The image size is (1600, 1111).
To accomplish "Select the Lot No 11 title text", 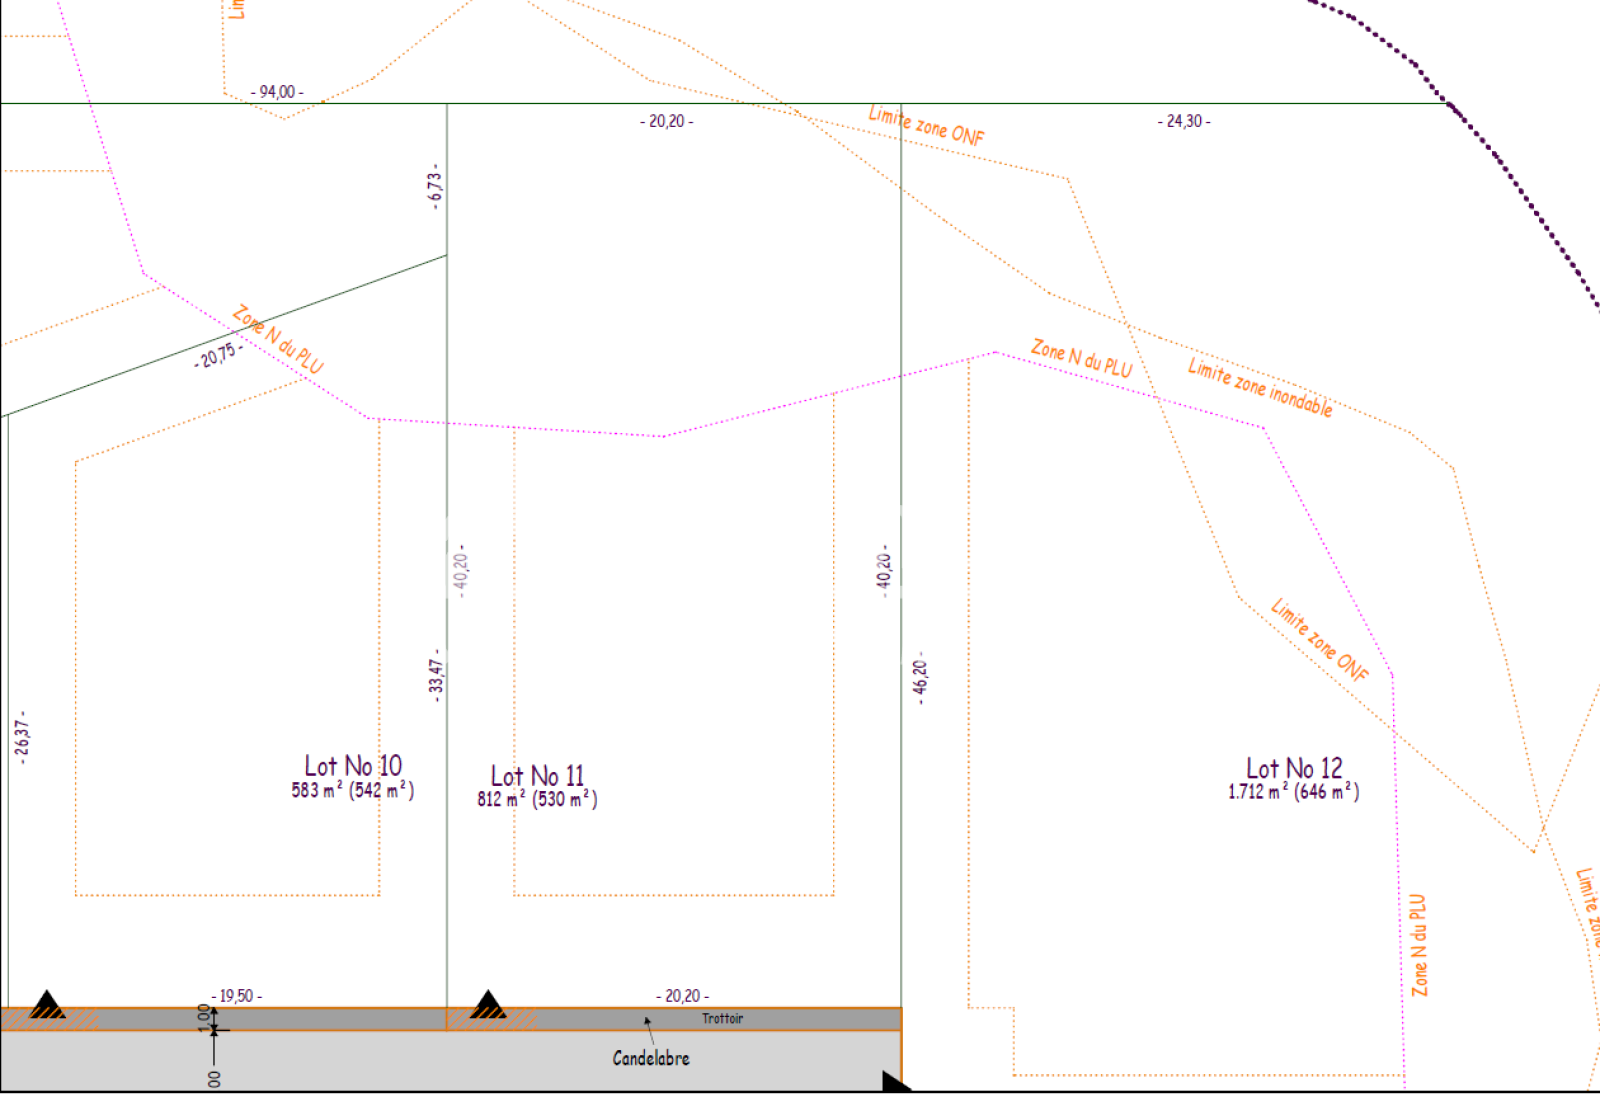I will coord(537,776).
